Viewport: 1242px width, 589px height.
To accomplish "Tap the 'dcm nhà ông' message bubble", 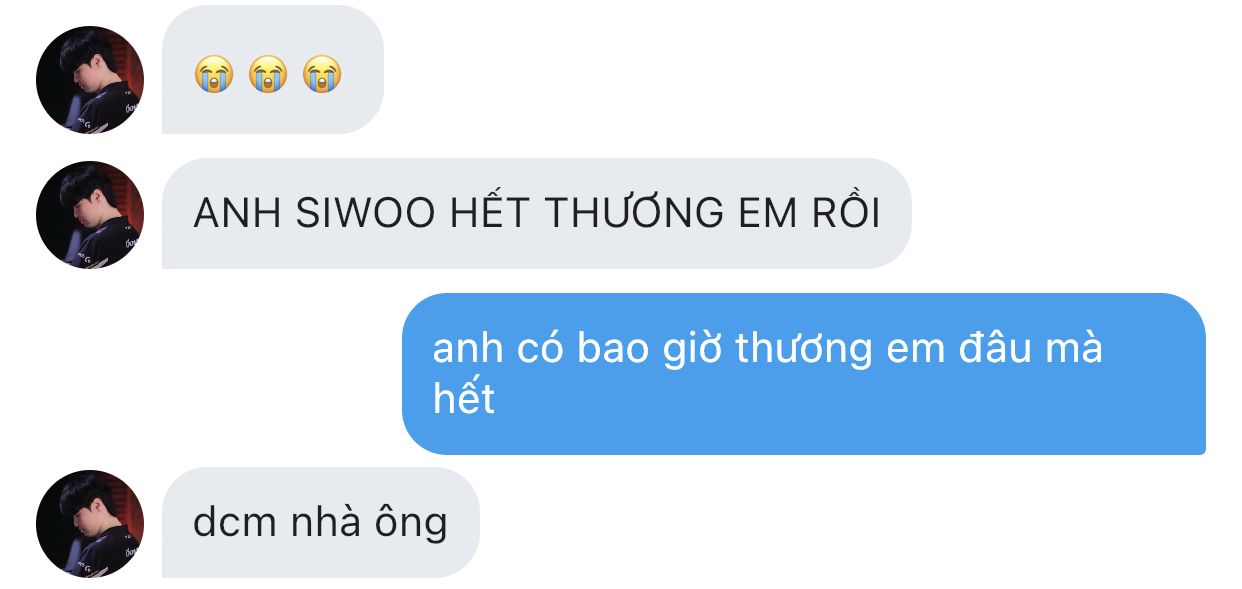I will click(x=321, y=523).
